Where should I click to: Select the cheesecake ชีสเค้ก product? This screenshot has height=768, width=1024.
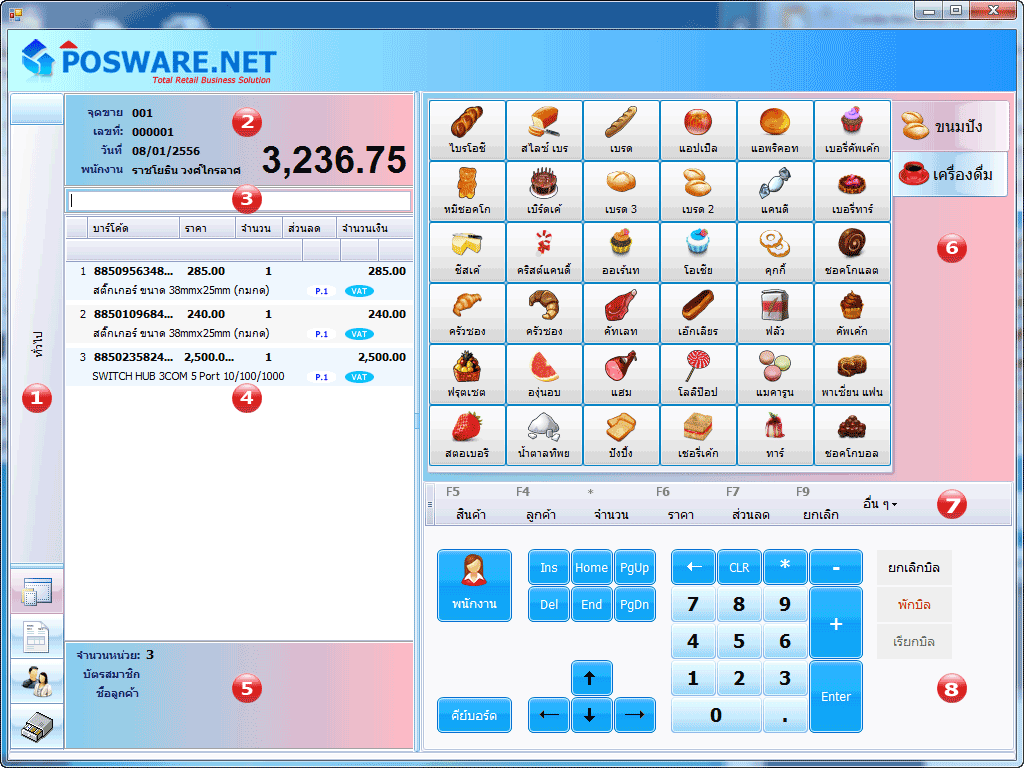pyautogui.click(x=467, y=252)
